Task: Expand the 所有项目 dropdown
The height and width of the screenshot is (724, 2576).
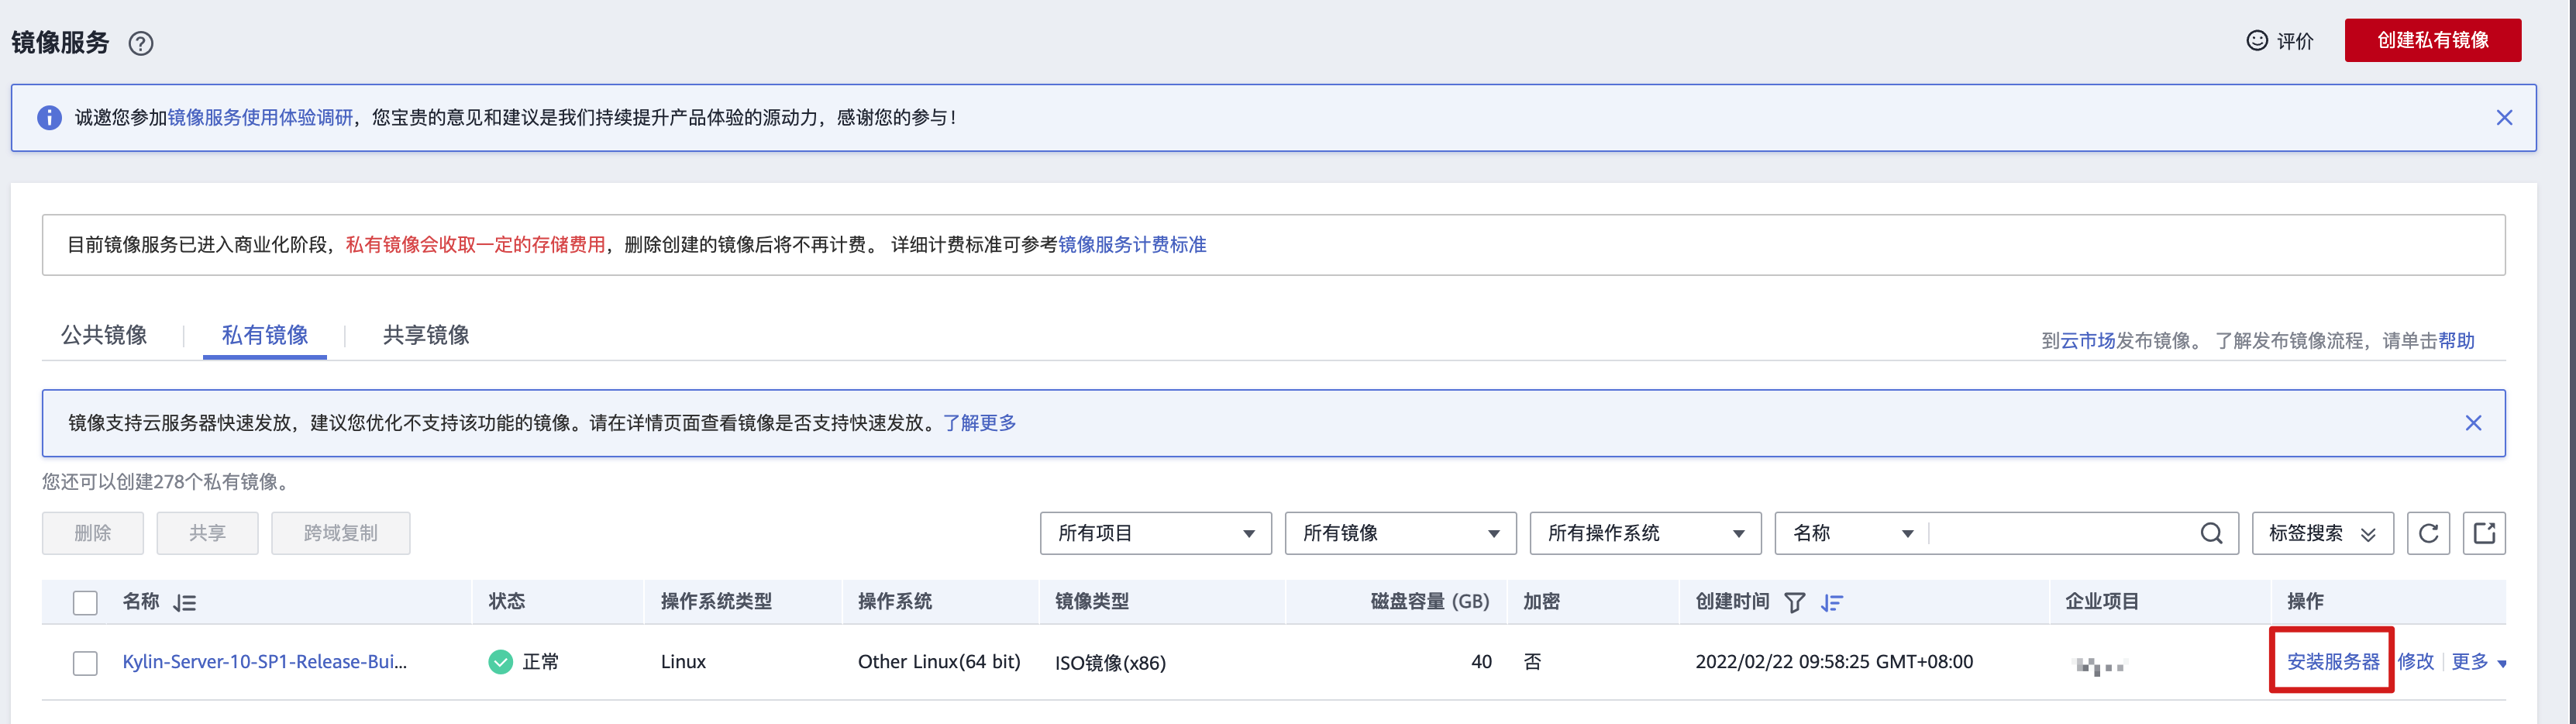Action: [1155, 533]
